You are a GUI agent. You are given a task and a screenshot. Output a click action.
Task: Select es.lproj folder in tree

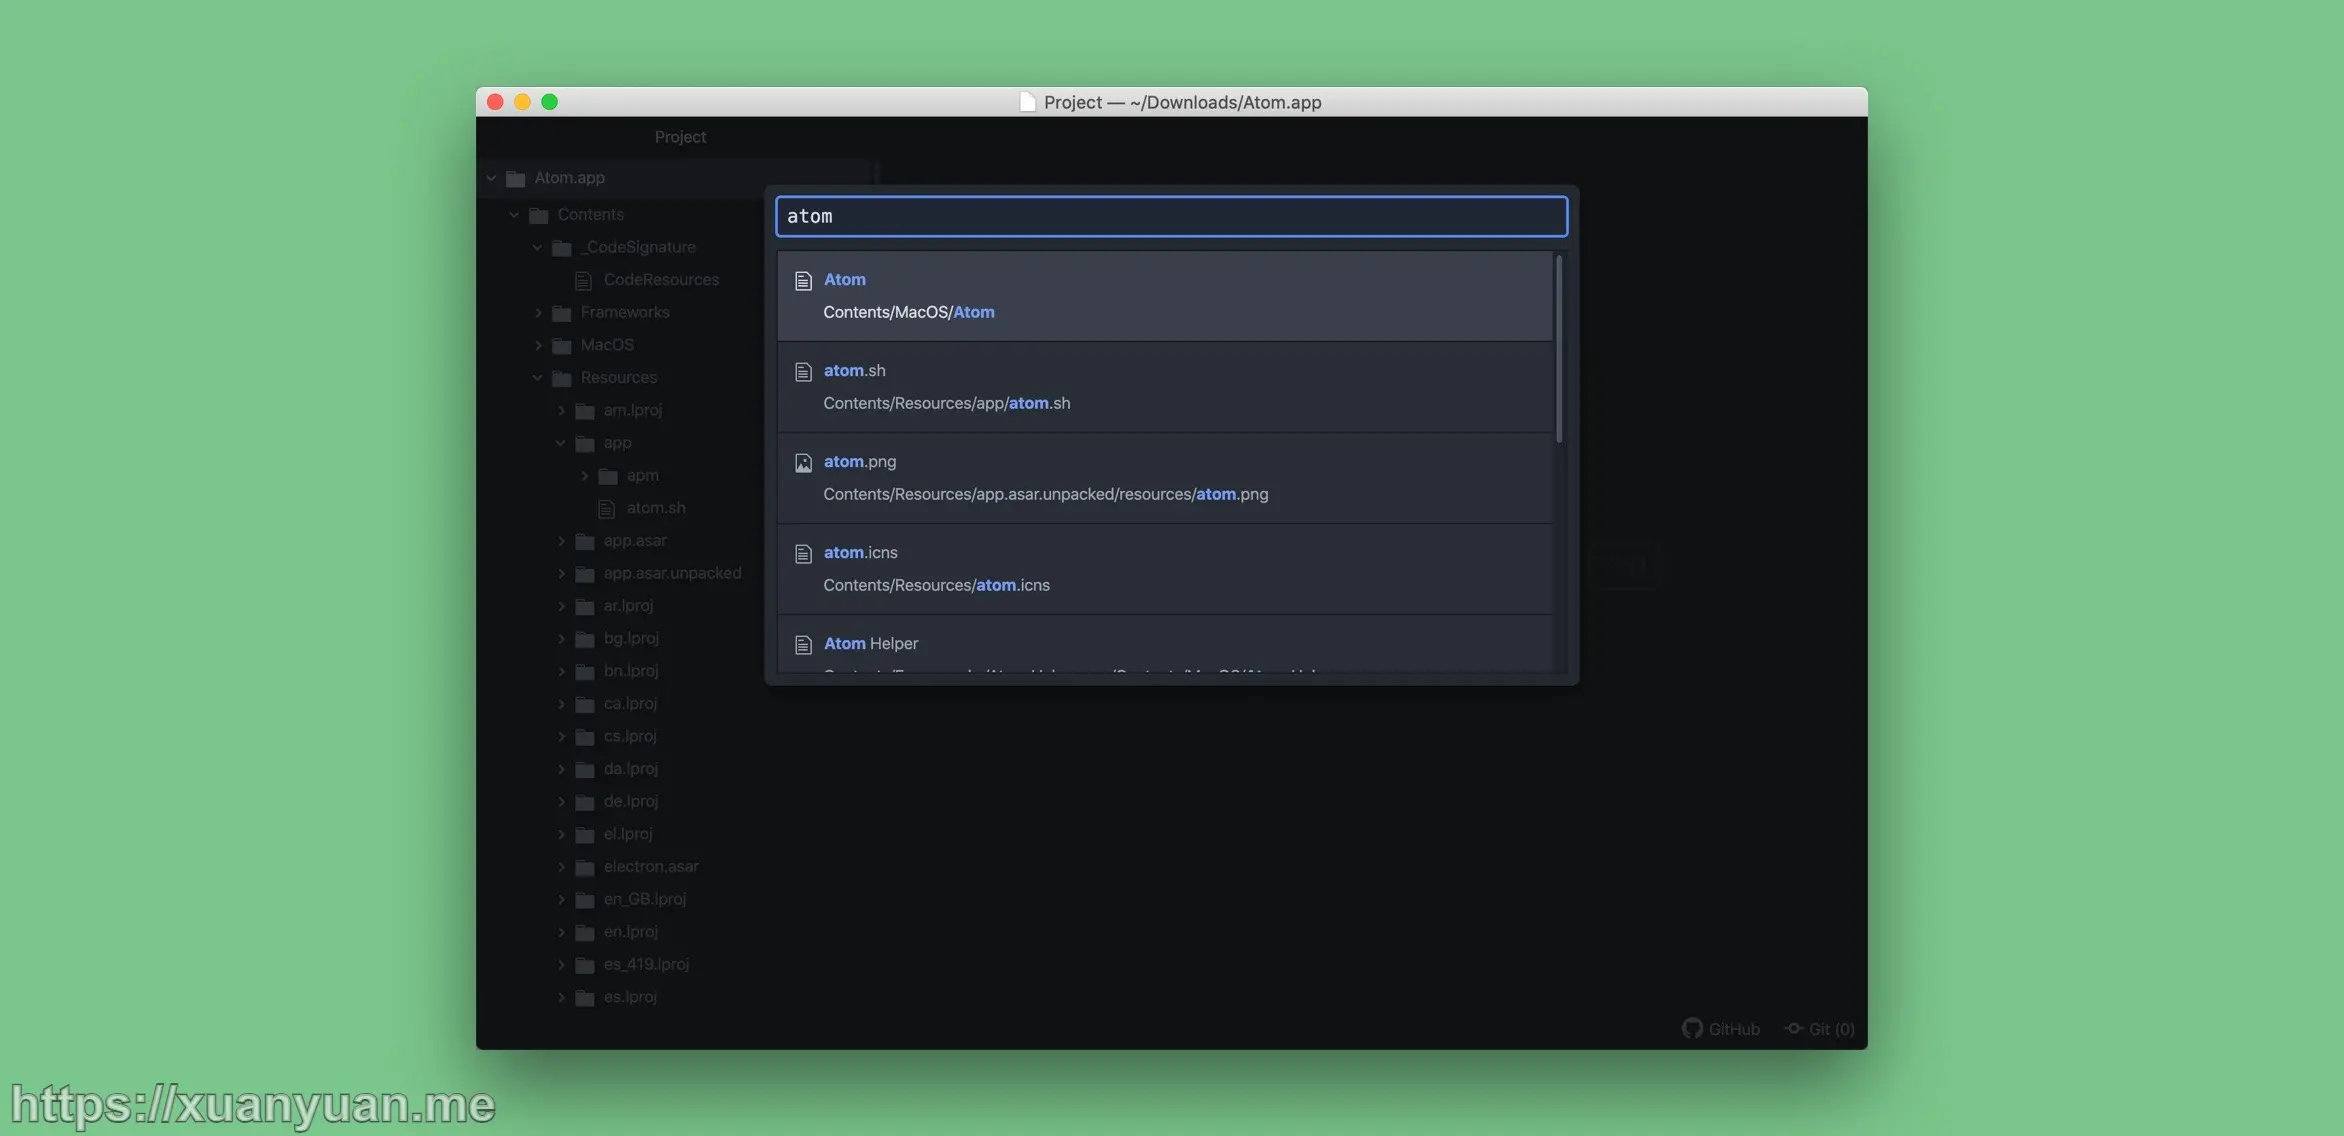(630, 997)
